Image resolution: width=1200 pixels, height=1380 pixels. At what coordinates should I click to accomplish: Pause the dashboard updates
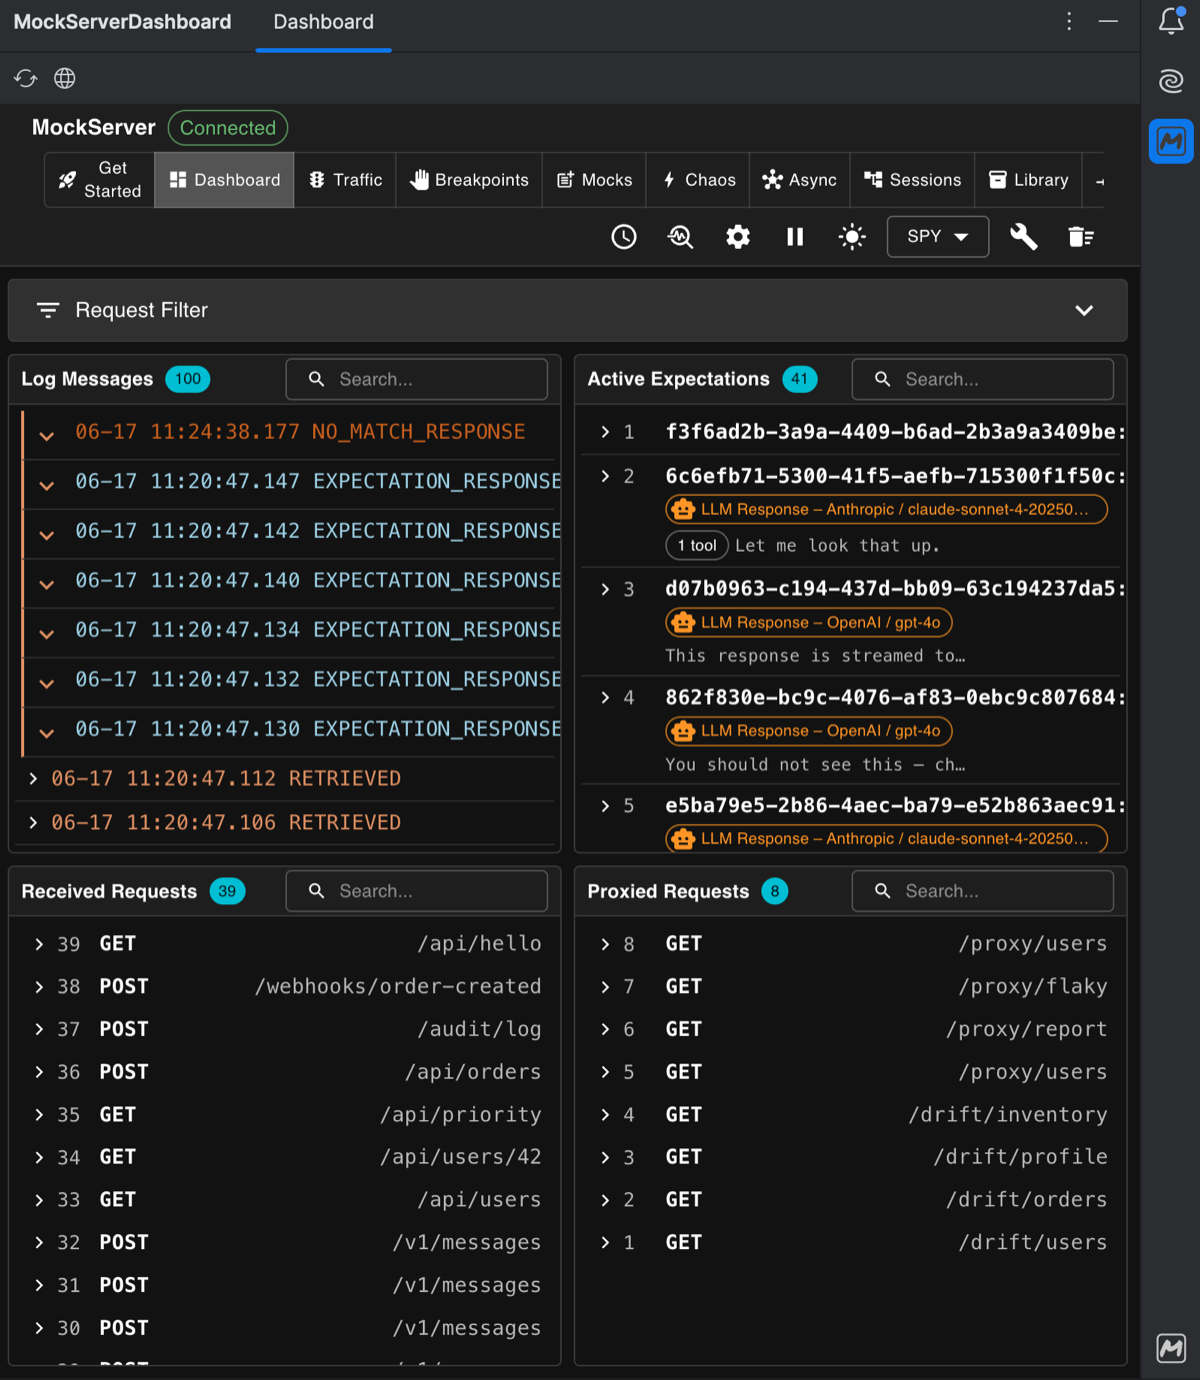click(x=795, y=237)
